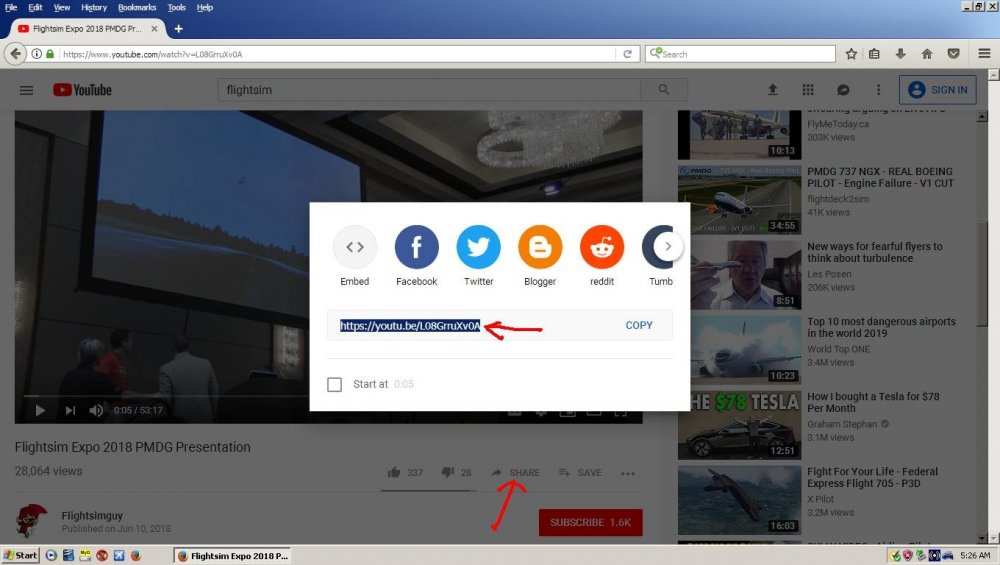Open the Pocket icon
This screenshot has height=565, width=1000.
coord(953,54)
